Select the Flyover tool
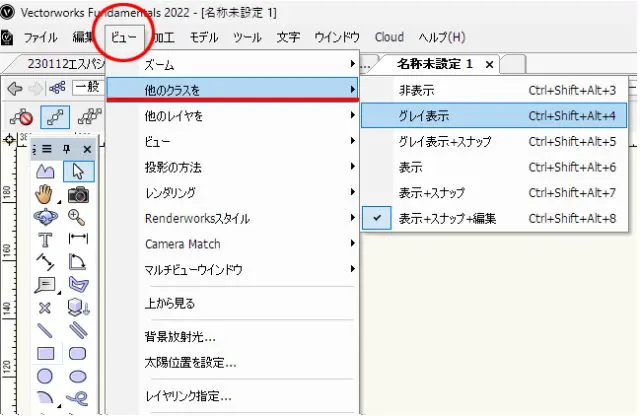Viewport: 640px width, 416px height. (45, 216)
